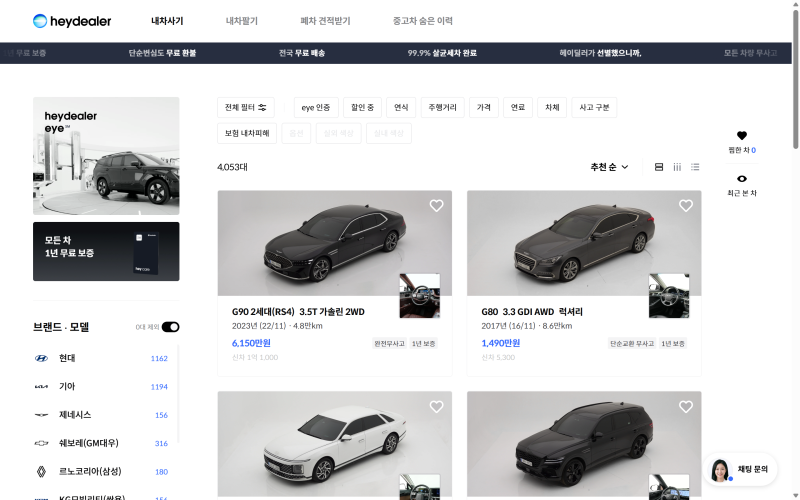Switch to three-column grid view
The image size is (800, 500).
(677, 167)
